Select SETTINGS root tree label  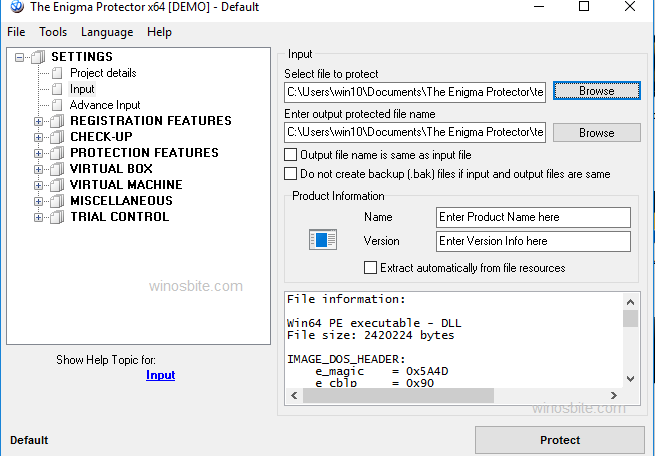pyautogui.click(x=82, y=57)
